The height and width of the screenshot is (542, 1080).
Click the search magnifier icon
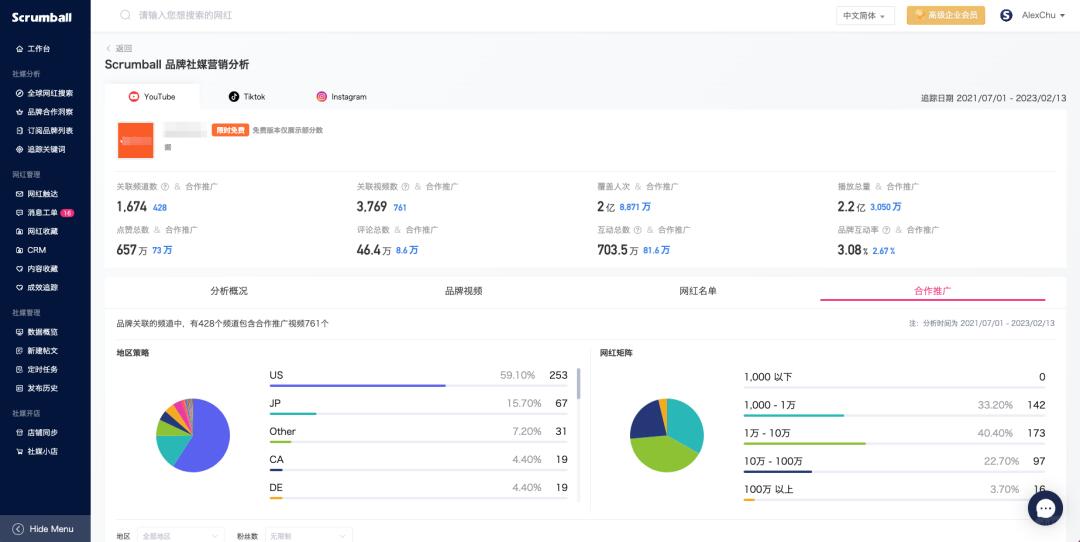[x=125, y=14]
